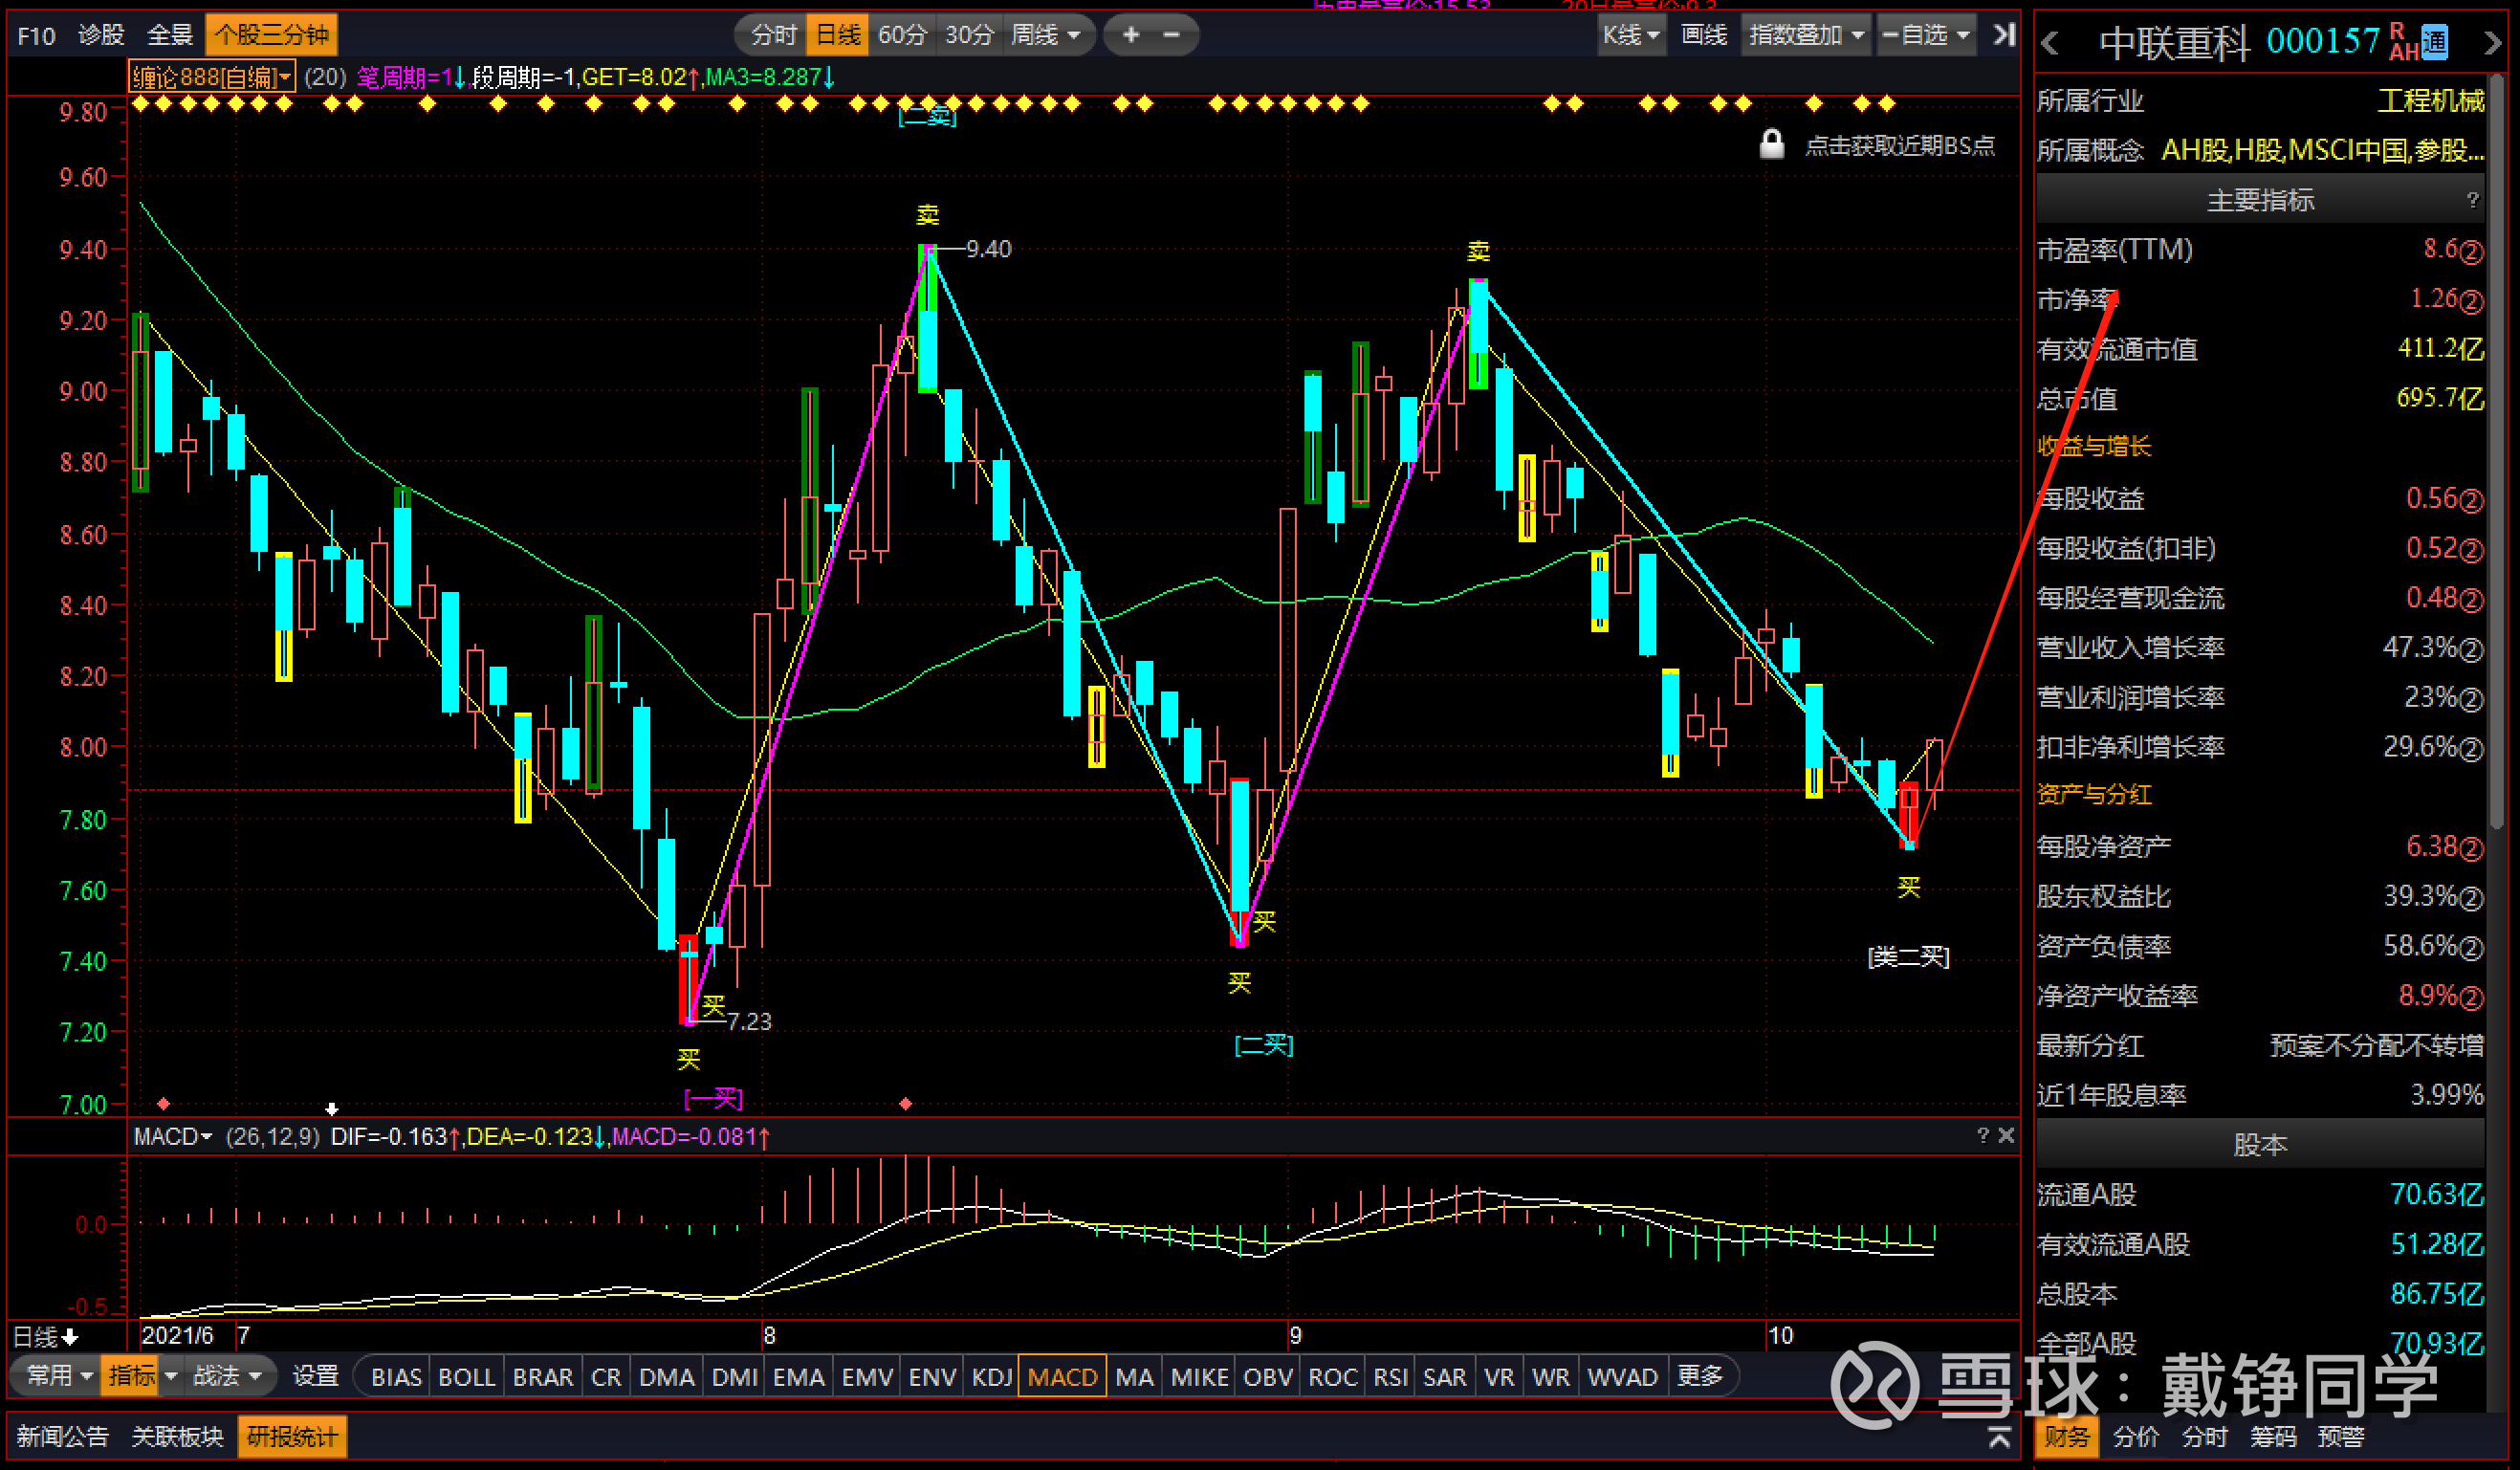This screenshot has width=2520, height=1470.
Task: Open the 常用 dropdown
Action: pos(59,1376)
